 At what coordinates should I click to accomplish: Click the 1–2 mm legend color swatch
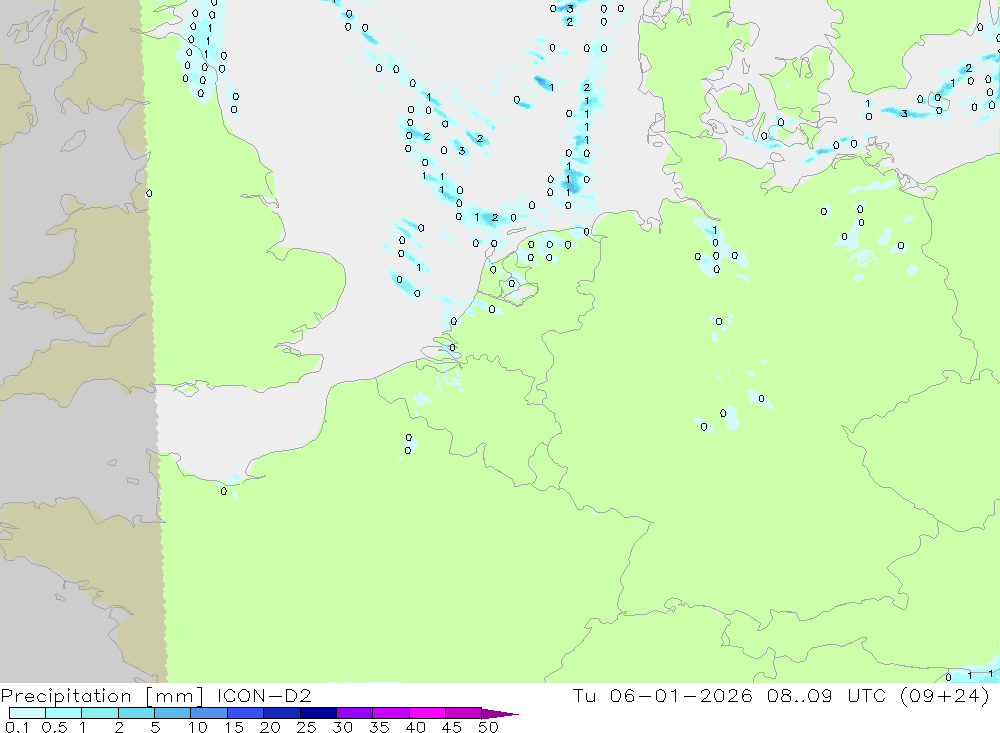click(x=100, y=713)
